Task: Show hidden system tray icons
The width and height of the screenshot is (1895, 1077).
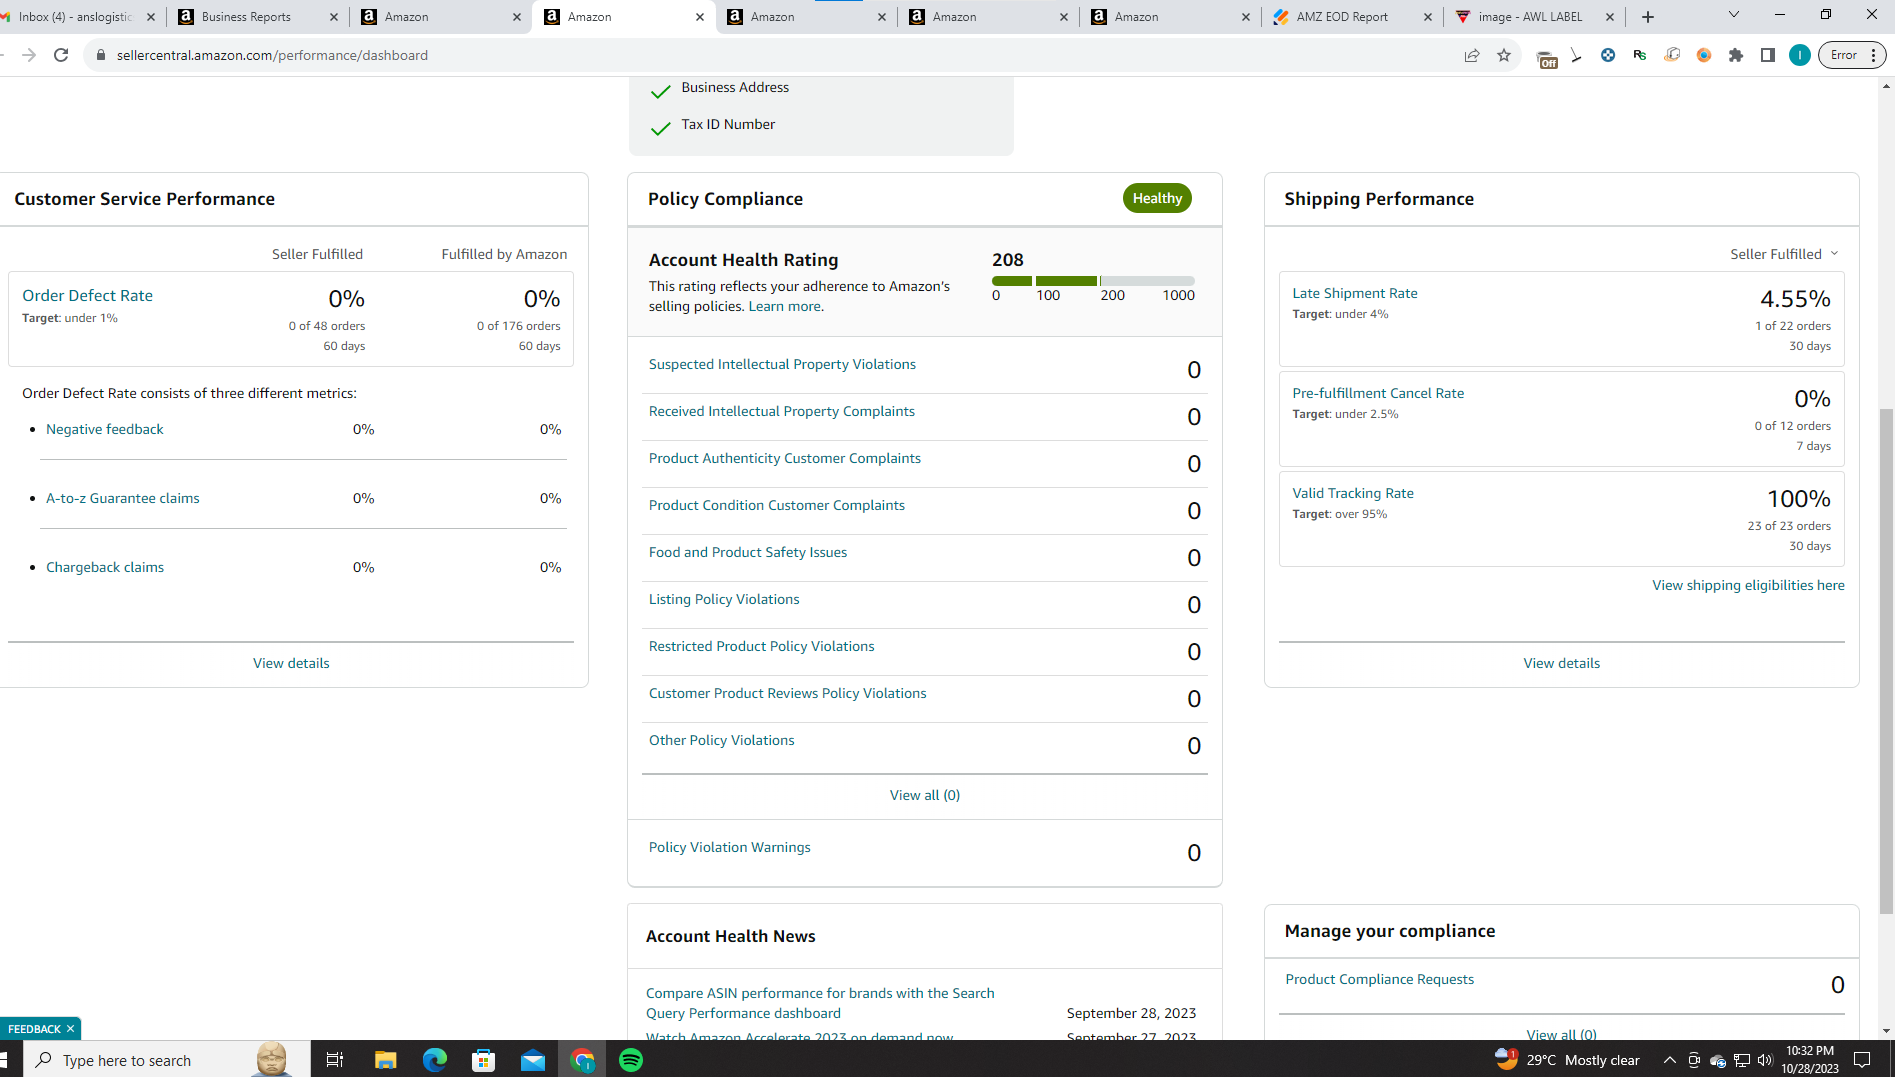Action: point(1669,1060)
